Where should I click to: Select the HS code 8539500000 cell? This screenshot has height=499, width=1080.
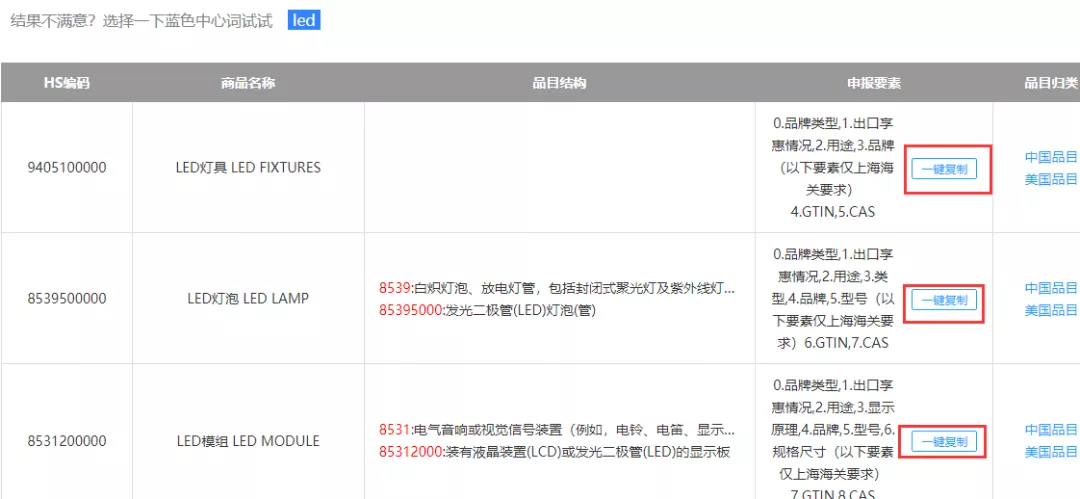67,298
